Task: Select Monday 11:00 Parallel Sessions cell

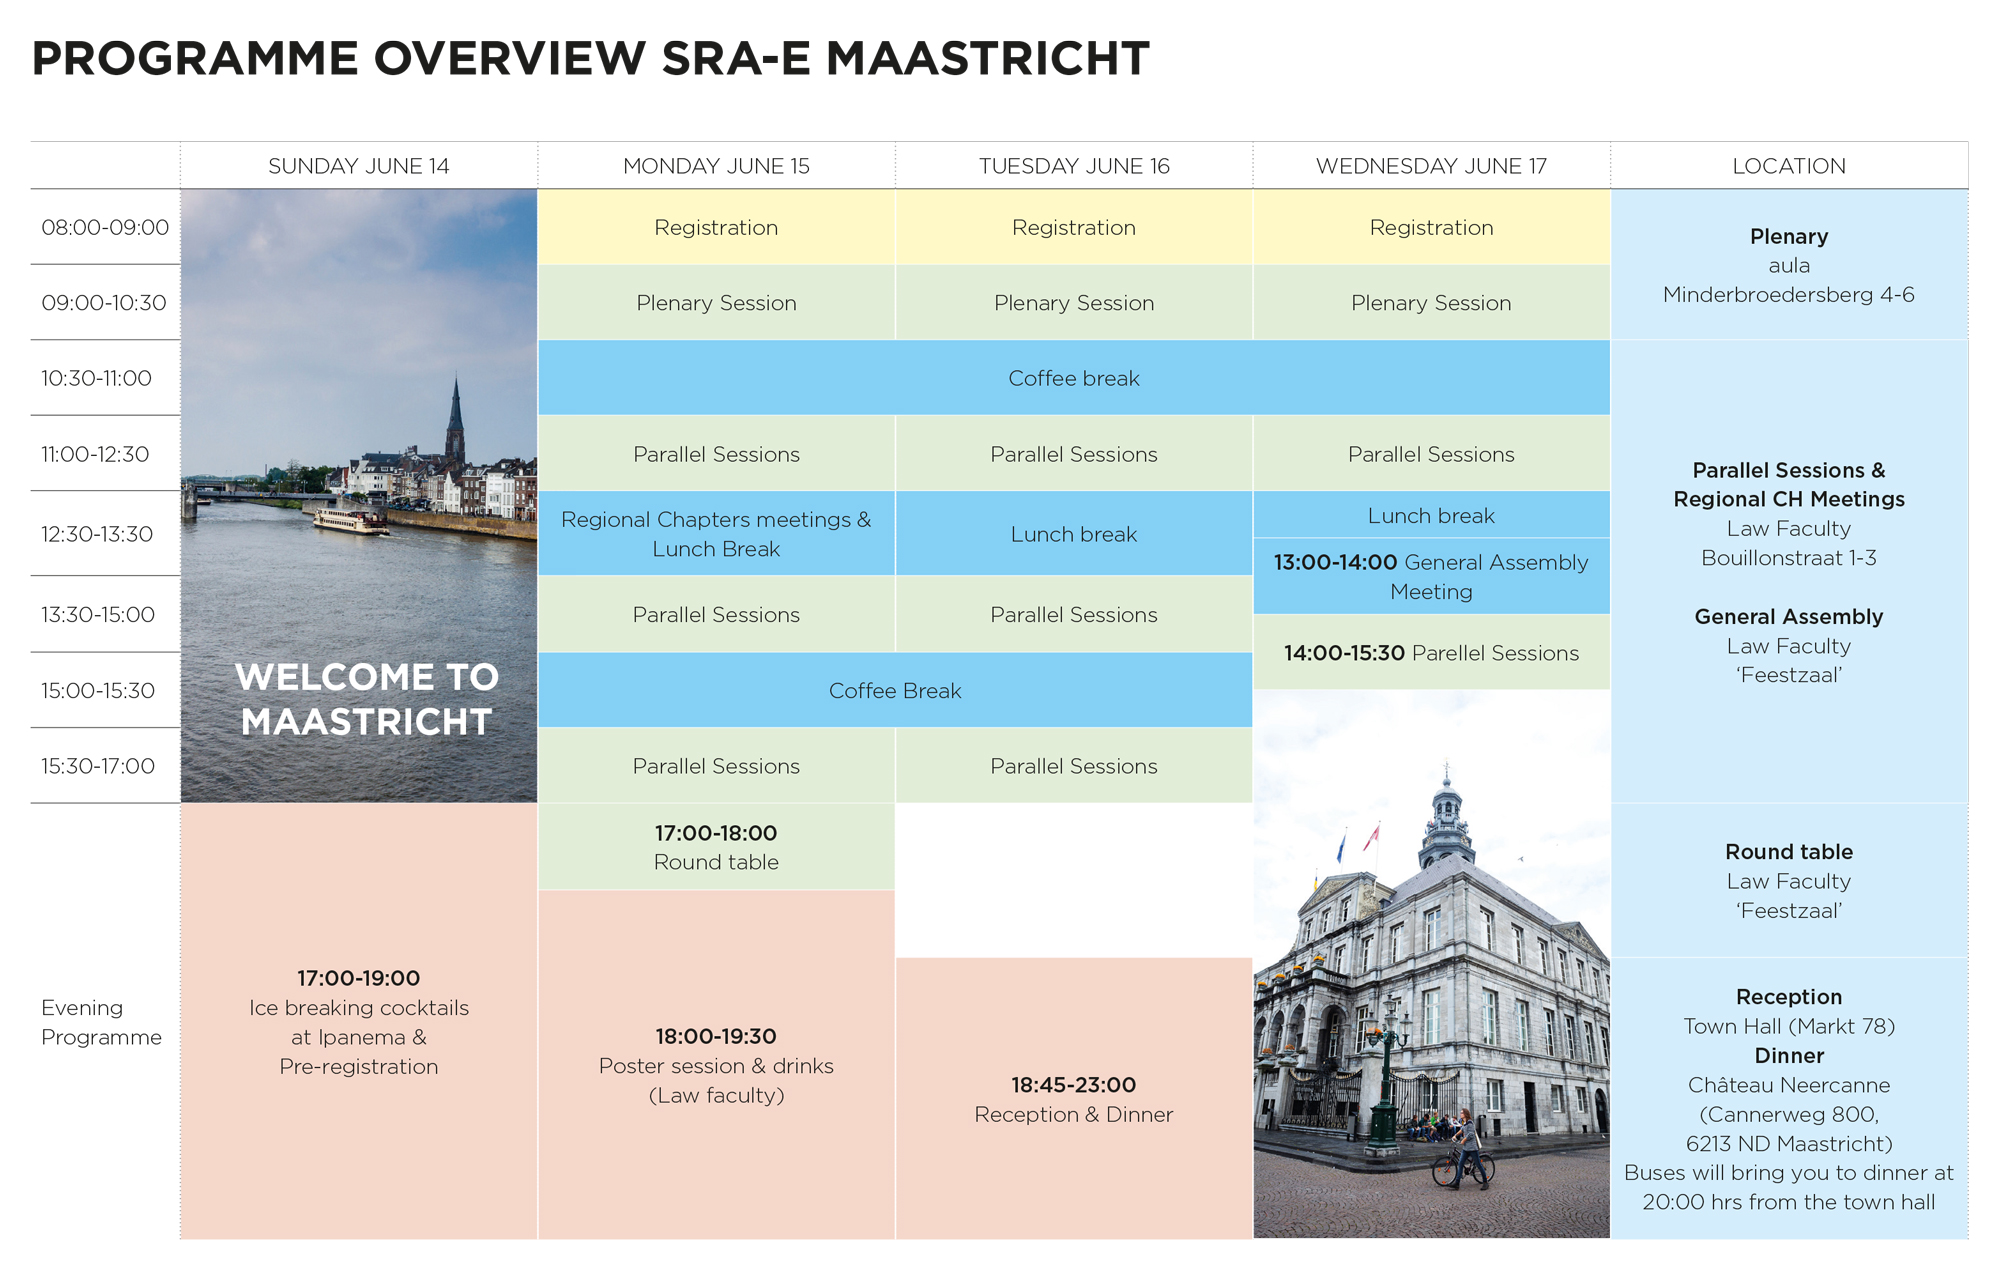Action: pyautogui.click(x=716, y=454)
